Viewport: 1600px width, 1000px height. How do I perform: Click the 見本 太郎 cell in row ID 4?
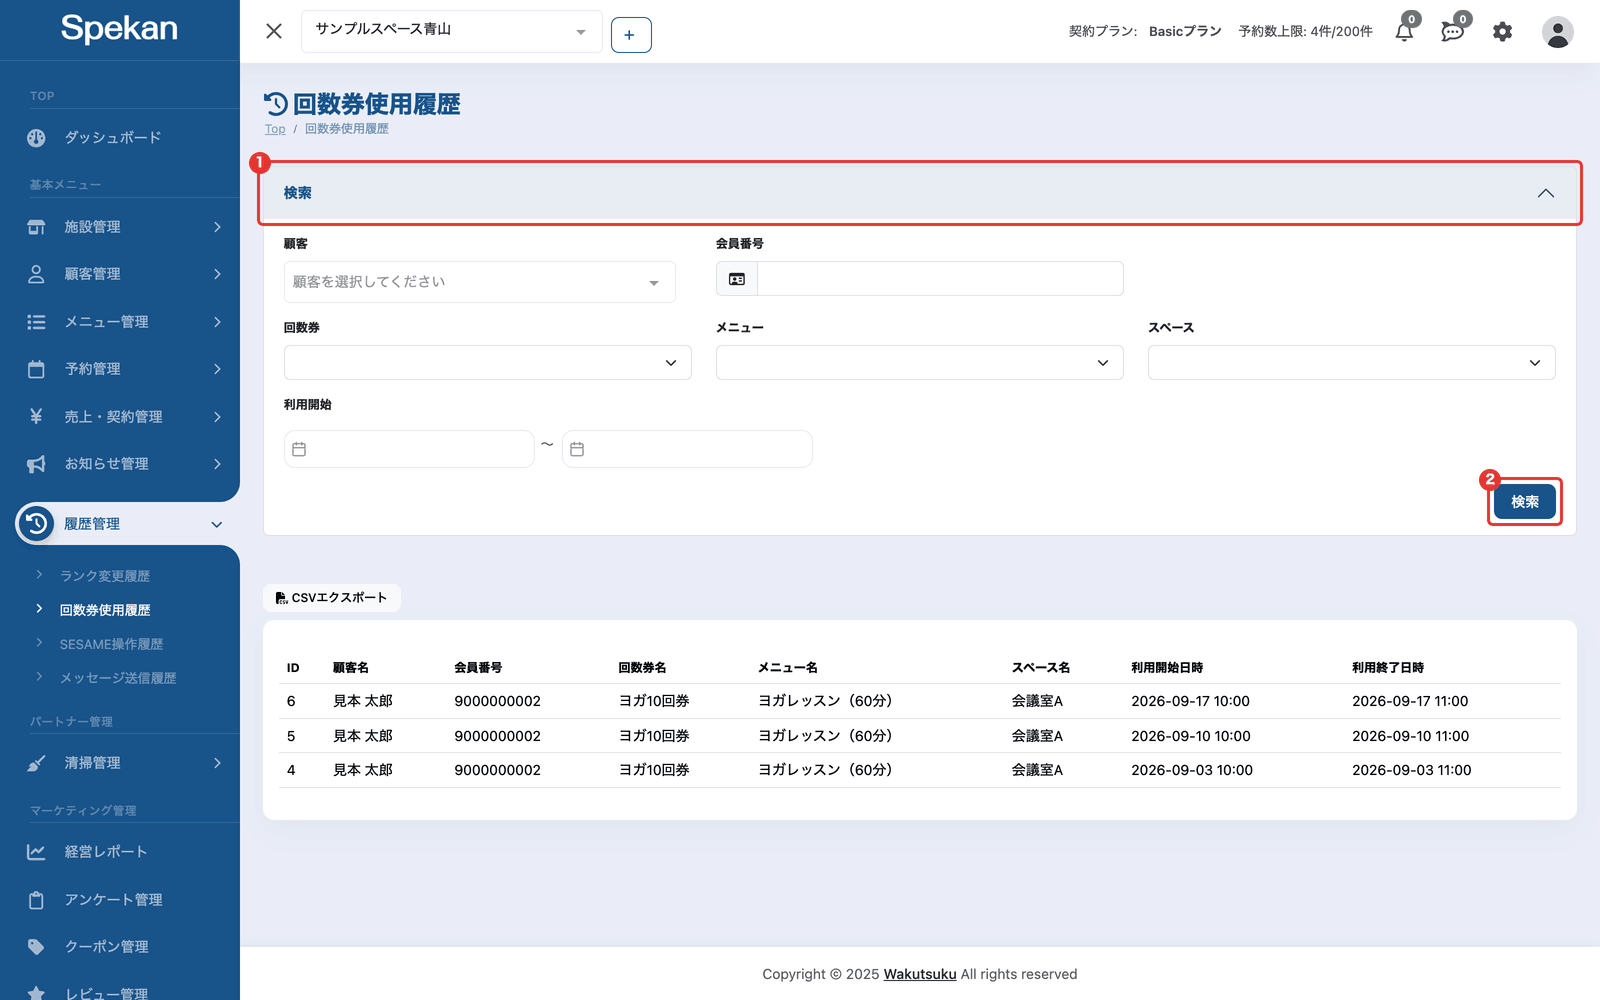[x=363, y=770]
